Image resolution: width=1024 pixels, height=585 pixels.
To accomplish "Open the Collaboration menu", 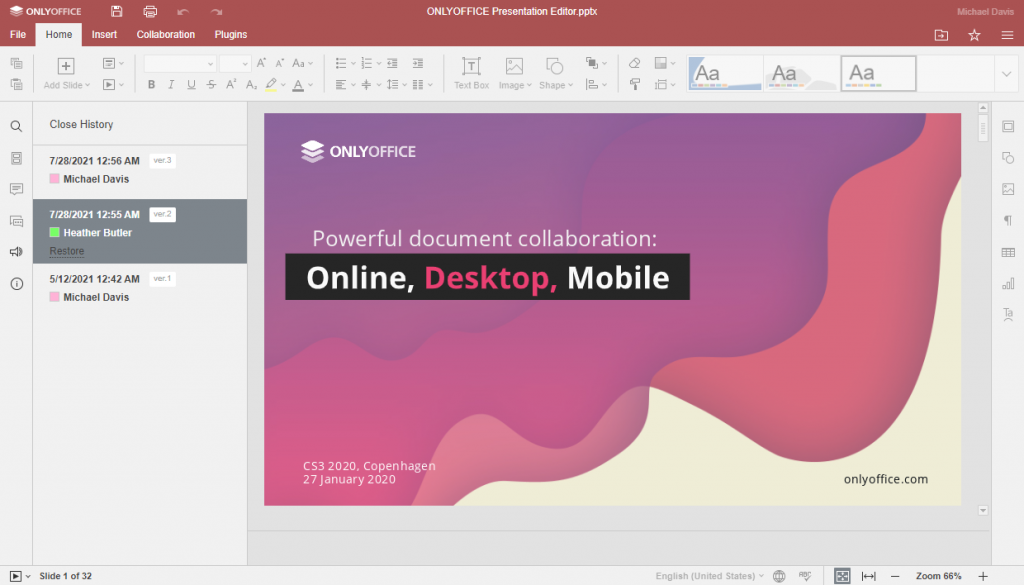I will [165, 34].
